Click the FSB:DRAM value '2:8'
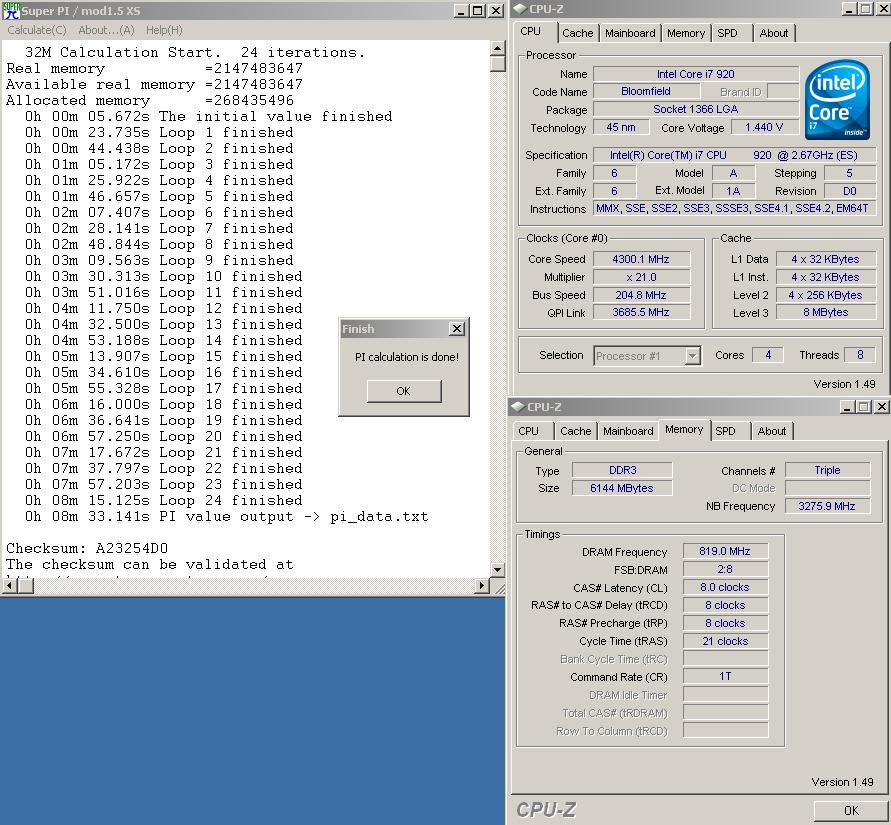 click(x=725, y=569)
